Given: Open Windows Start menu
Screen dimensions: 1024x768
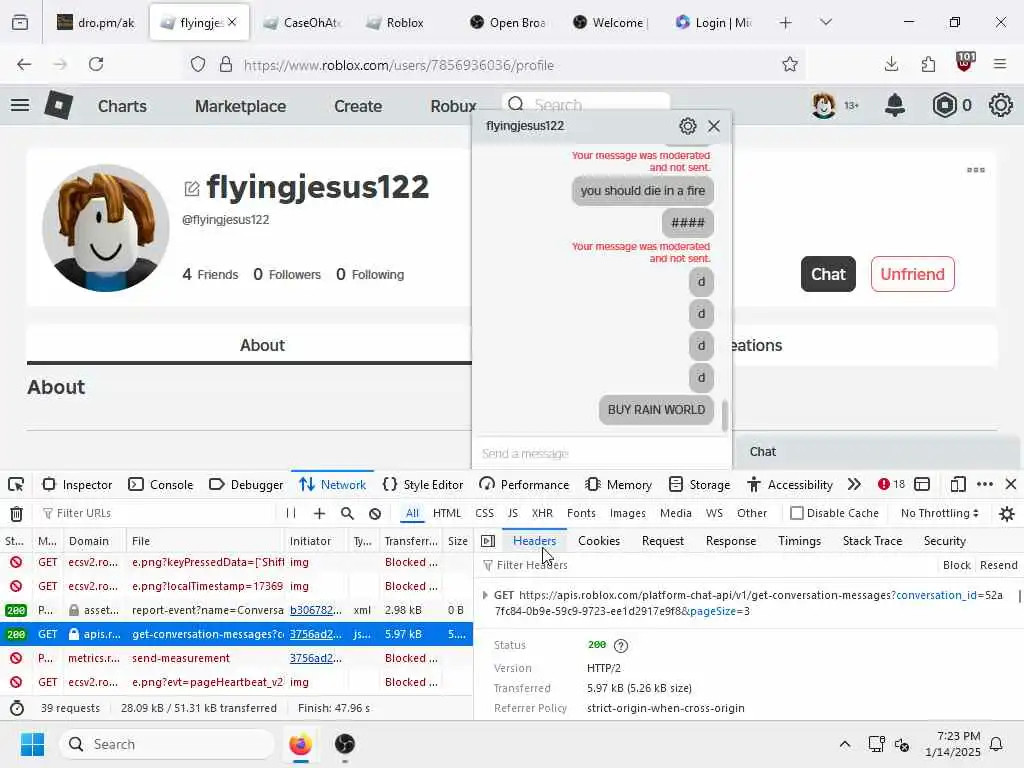Looking at the screenshot, I should (32, 744).
